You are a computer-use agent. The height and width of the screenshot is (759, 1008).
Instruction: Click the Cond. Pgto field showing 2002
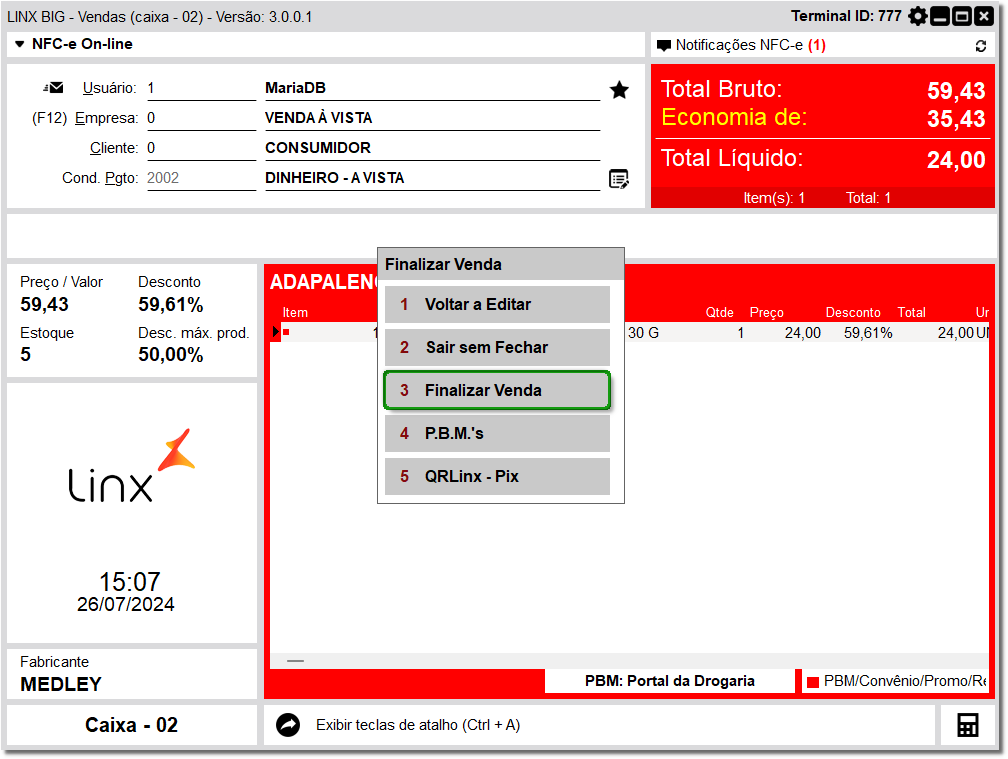[201, 179]
